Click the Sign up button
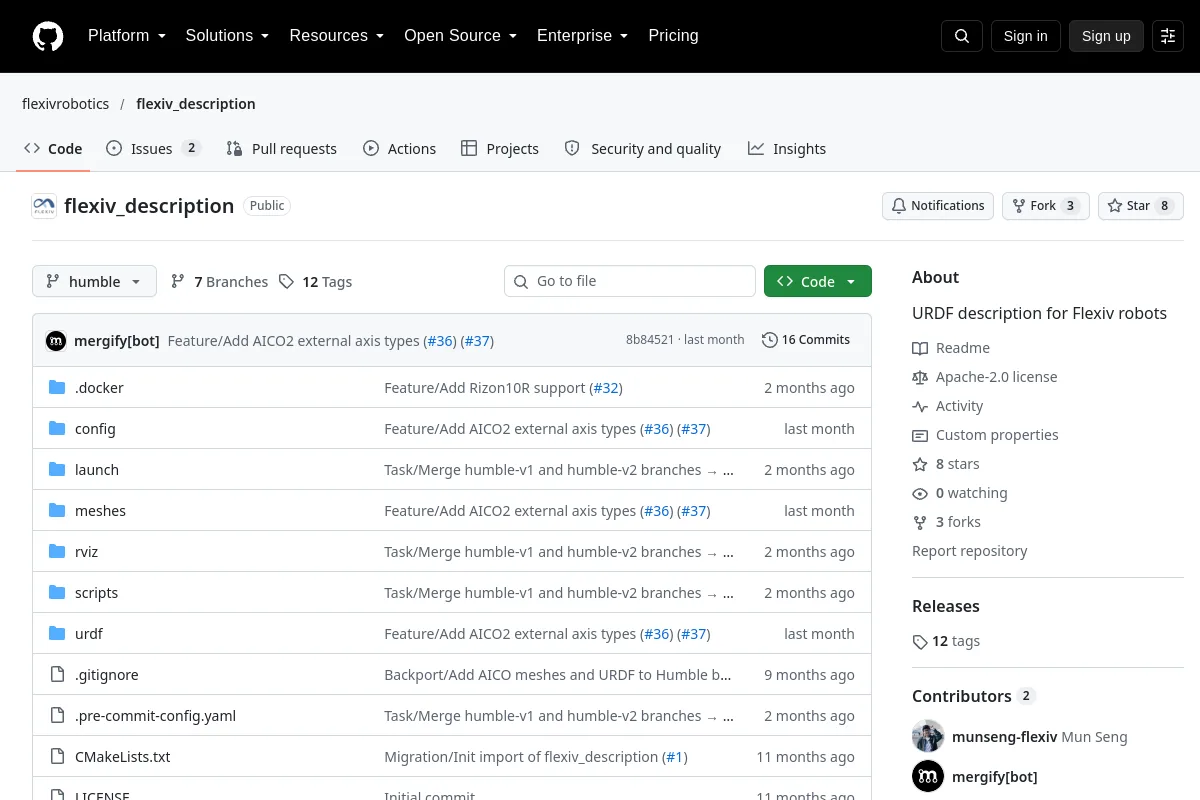The width and height of the screenshot is (1200, 800). 1106,36
